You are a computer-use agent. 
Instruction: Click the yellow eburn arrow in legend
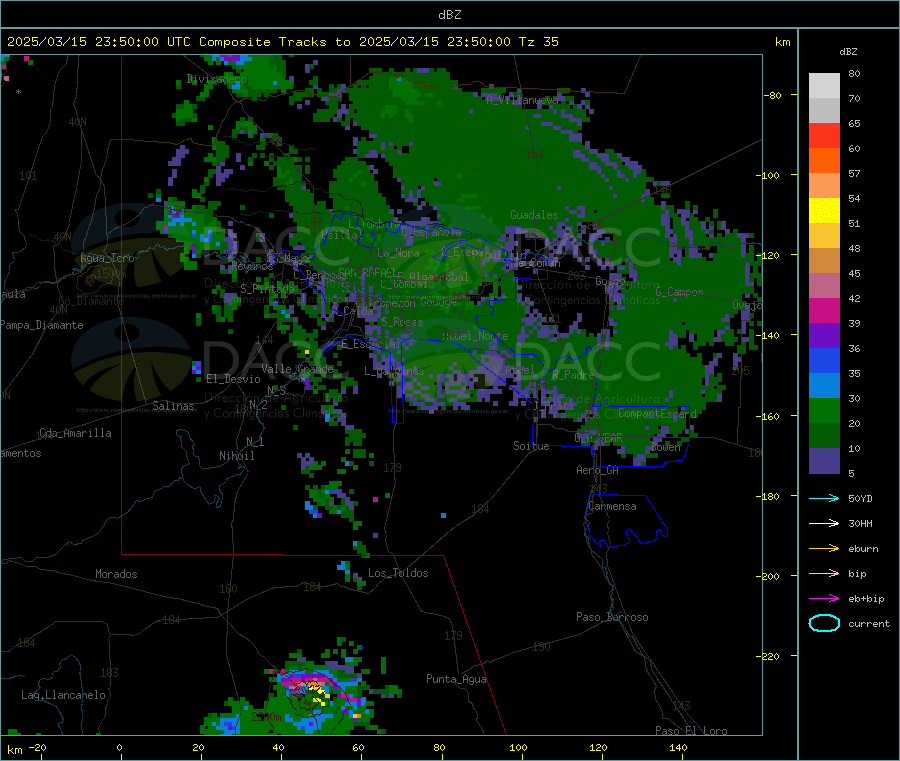824,549
